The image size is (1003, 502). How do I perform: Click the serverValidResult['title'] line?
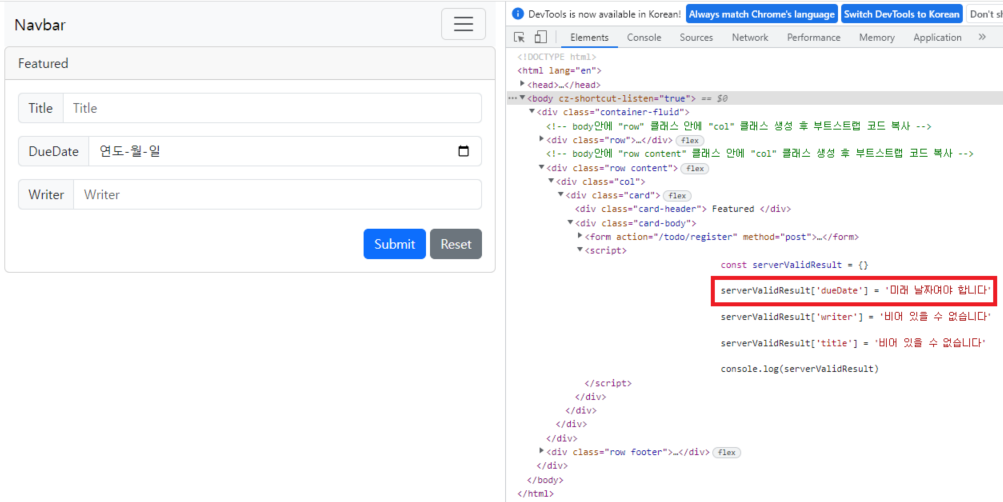[853, 343]
